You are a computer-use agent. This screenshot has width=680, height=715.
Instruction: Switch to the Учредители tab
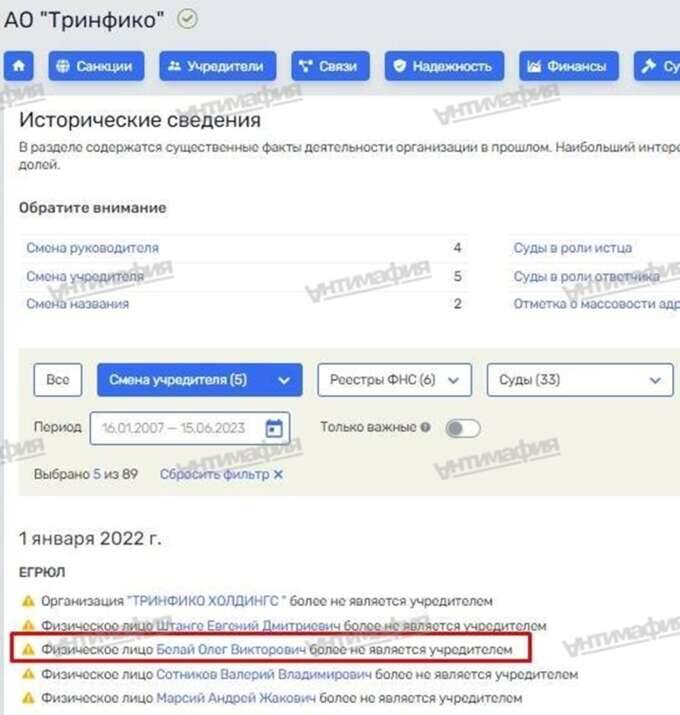(218, 67)
